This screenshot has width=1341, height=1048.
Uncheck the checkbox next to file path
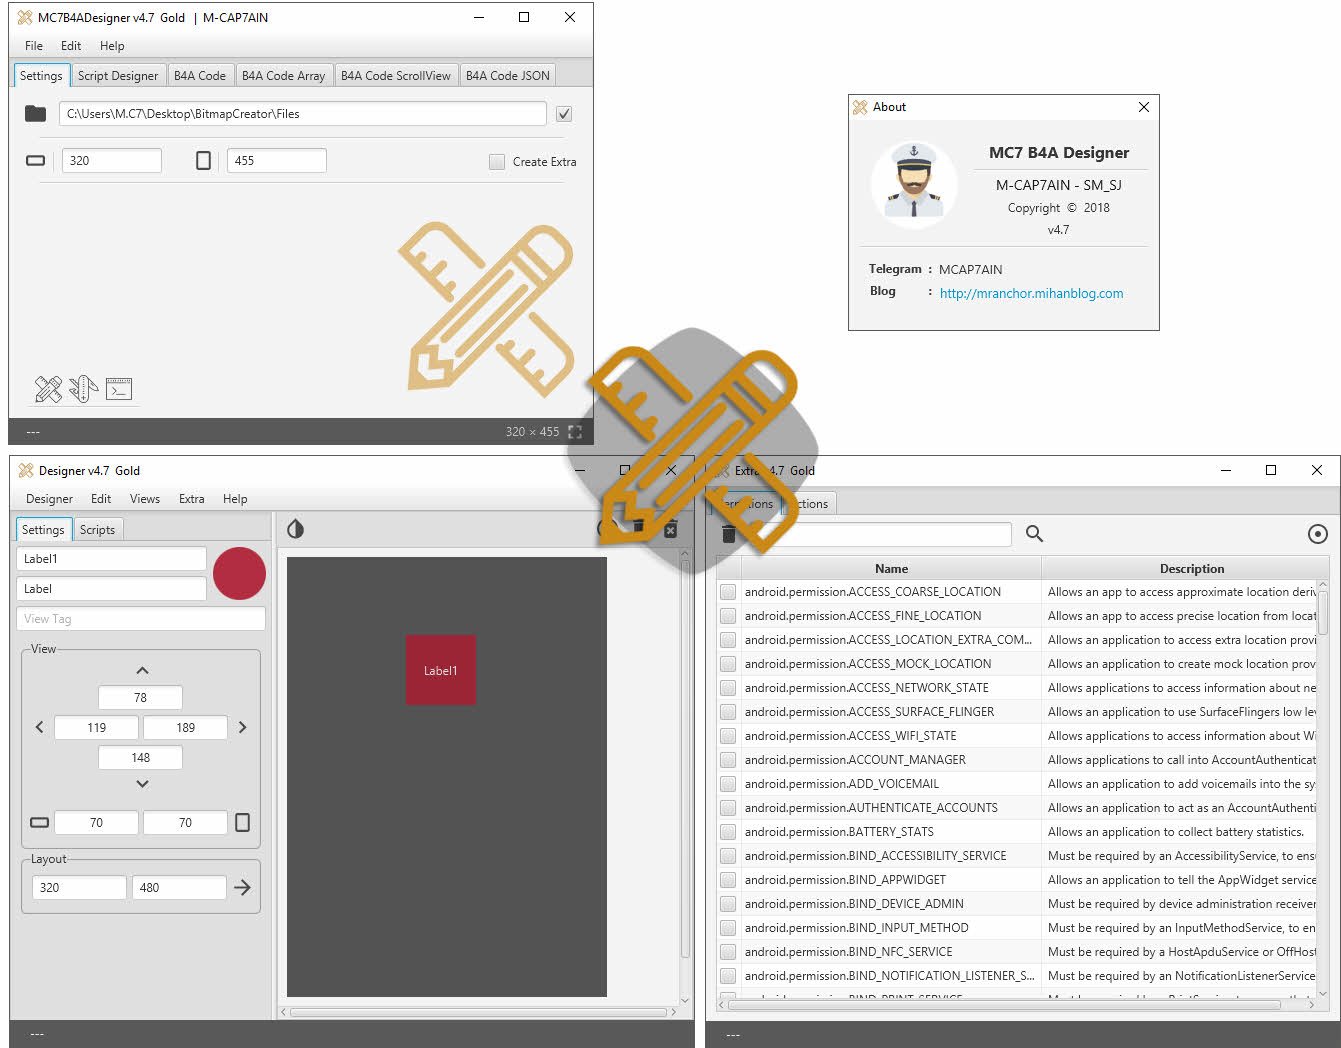click(564, 114)
